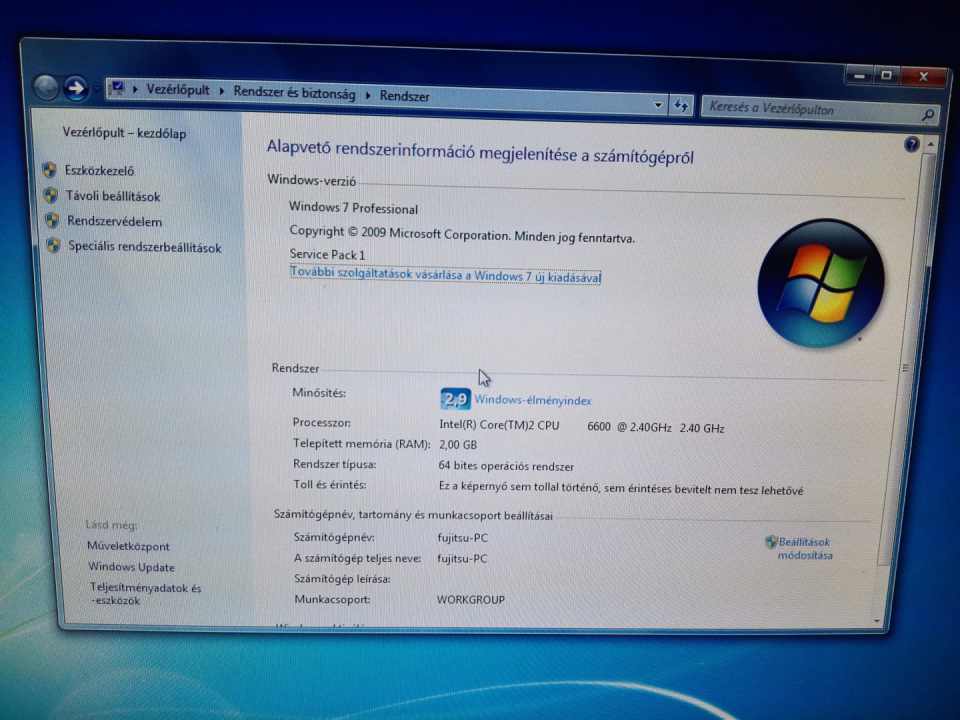Click the shield icon beside Eszközkezelő

[50, 170]
